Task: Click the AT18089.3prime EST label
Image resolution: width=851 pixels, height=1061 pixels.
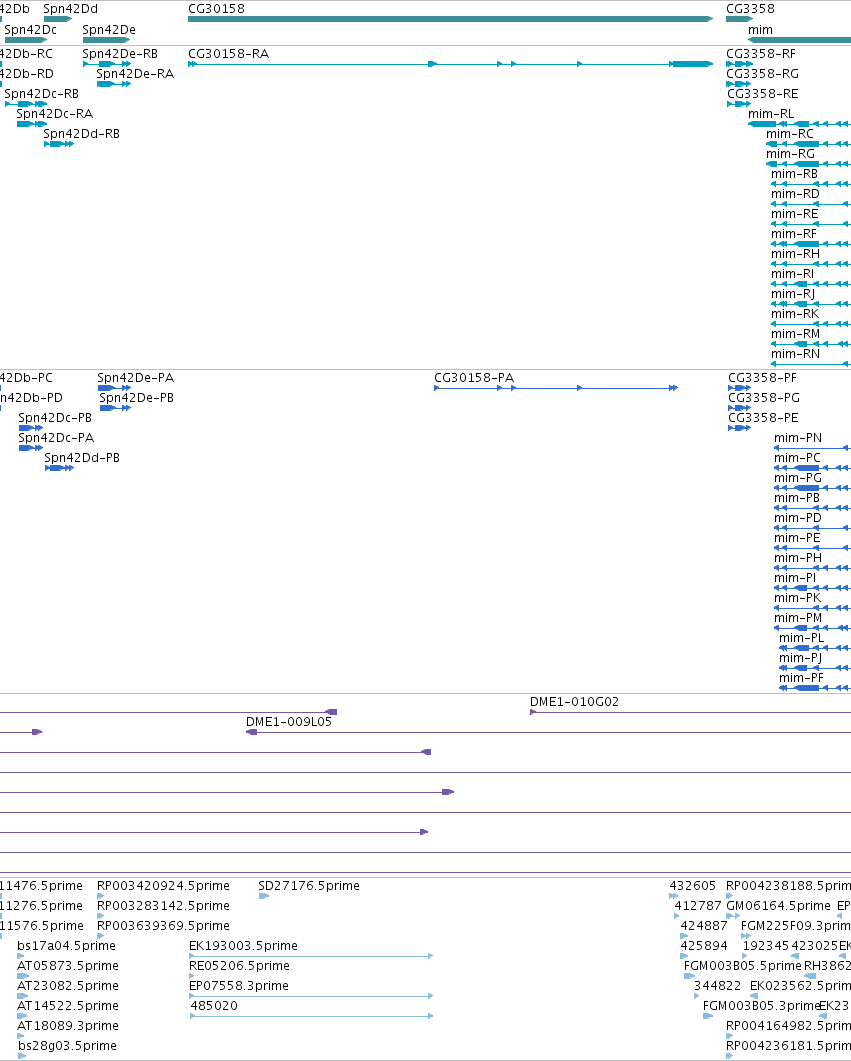Action: coord(68,1025)
